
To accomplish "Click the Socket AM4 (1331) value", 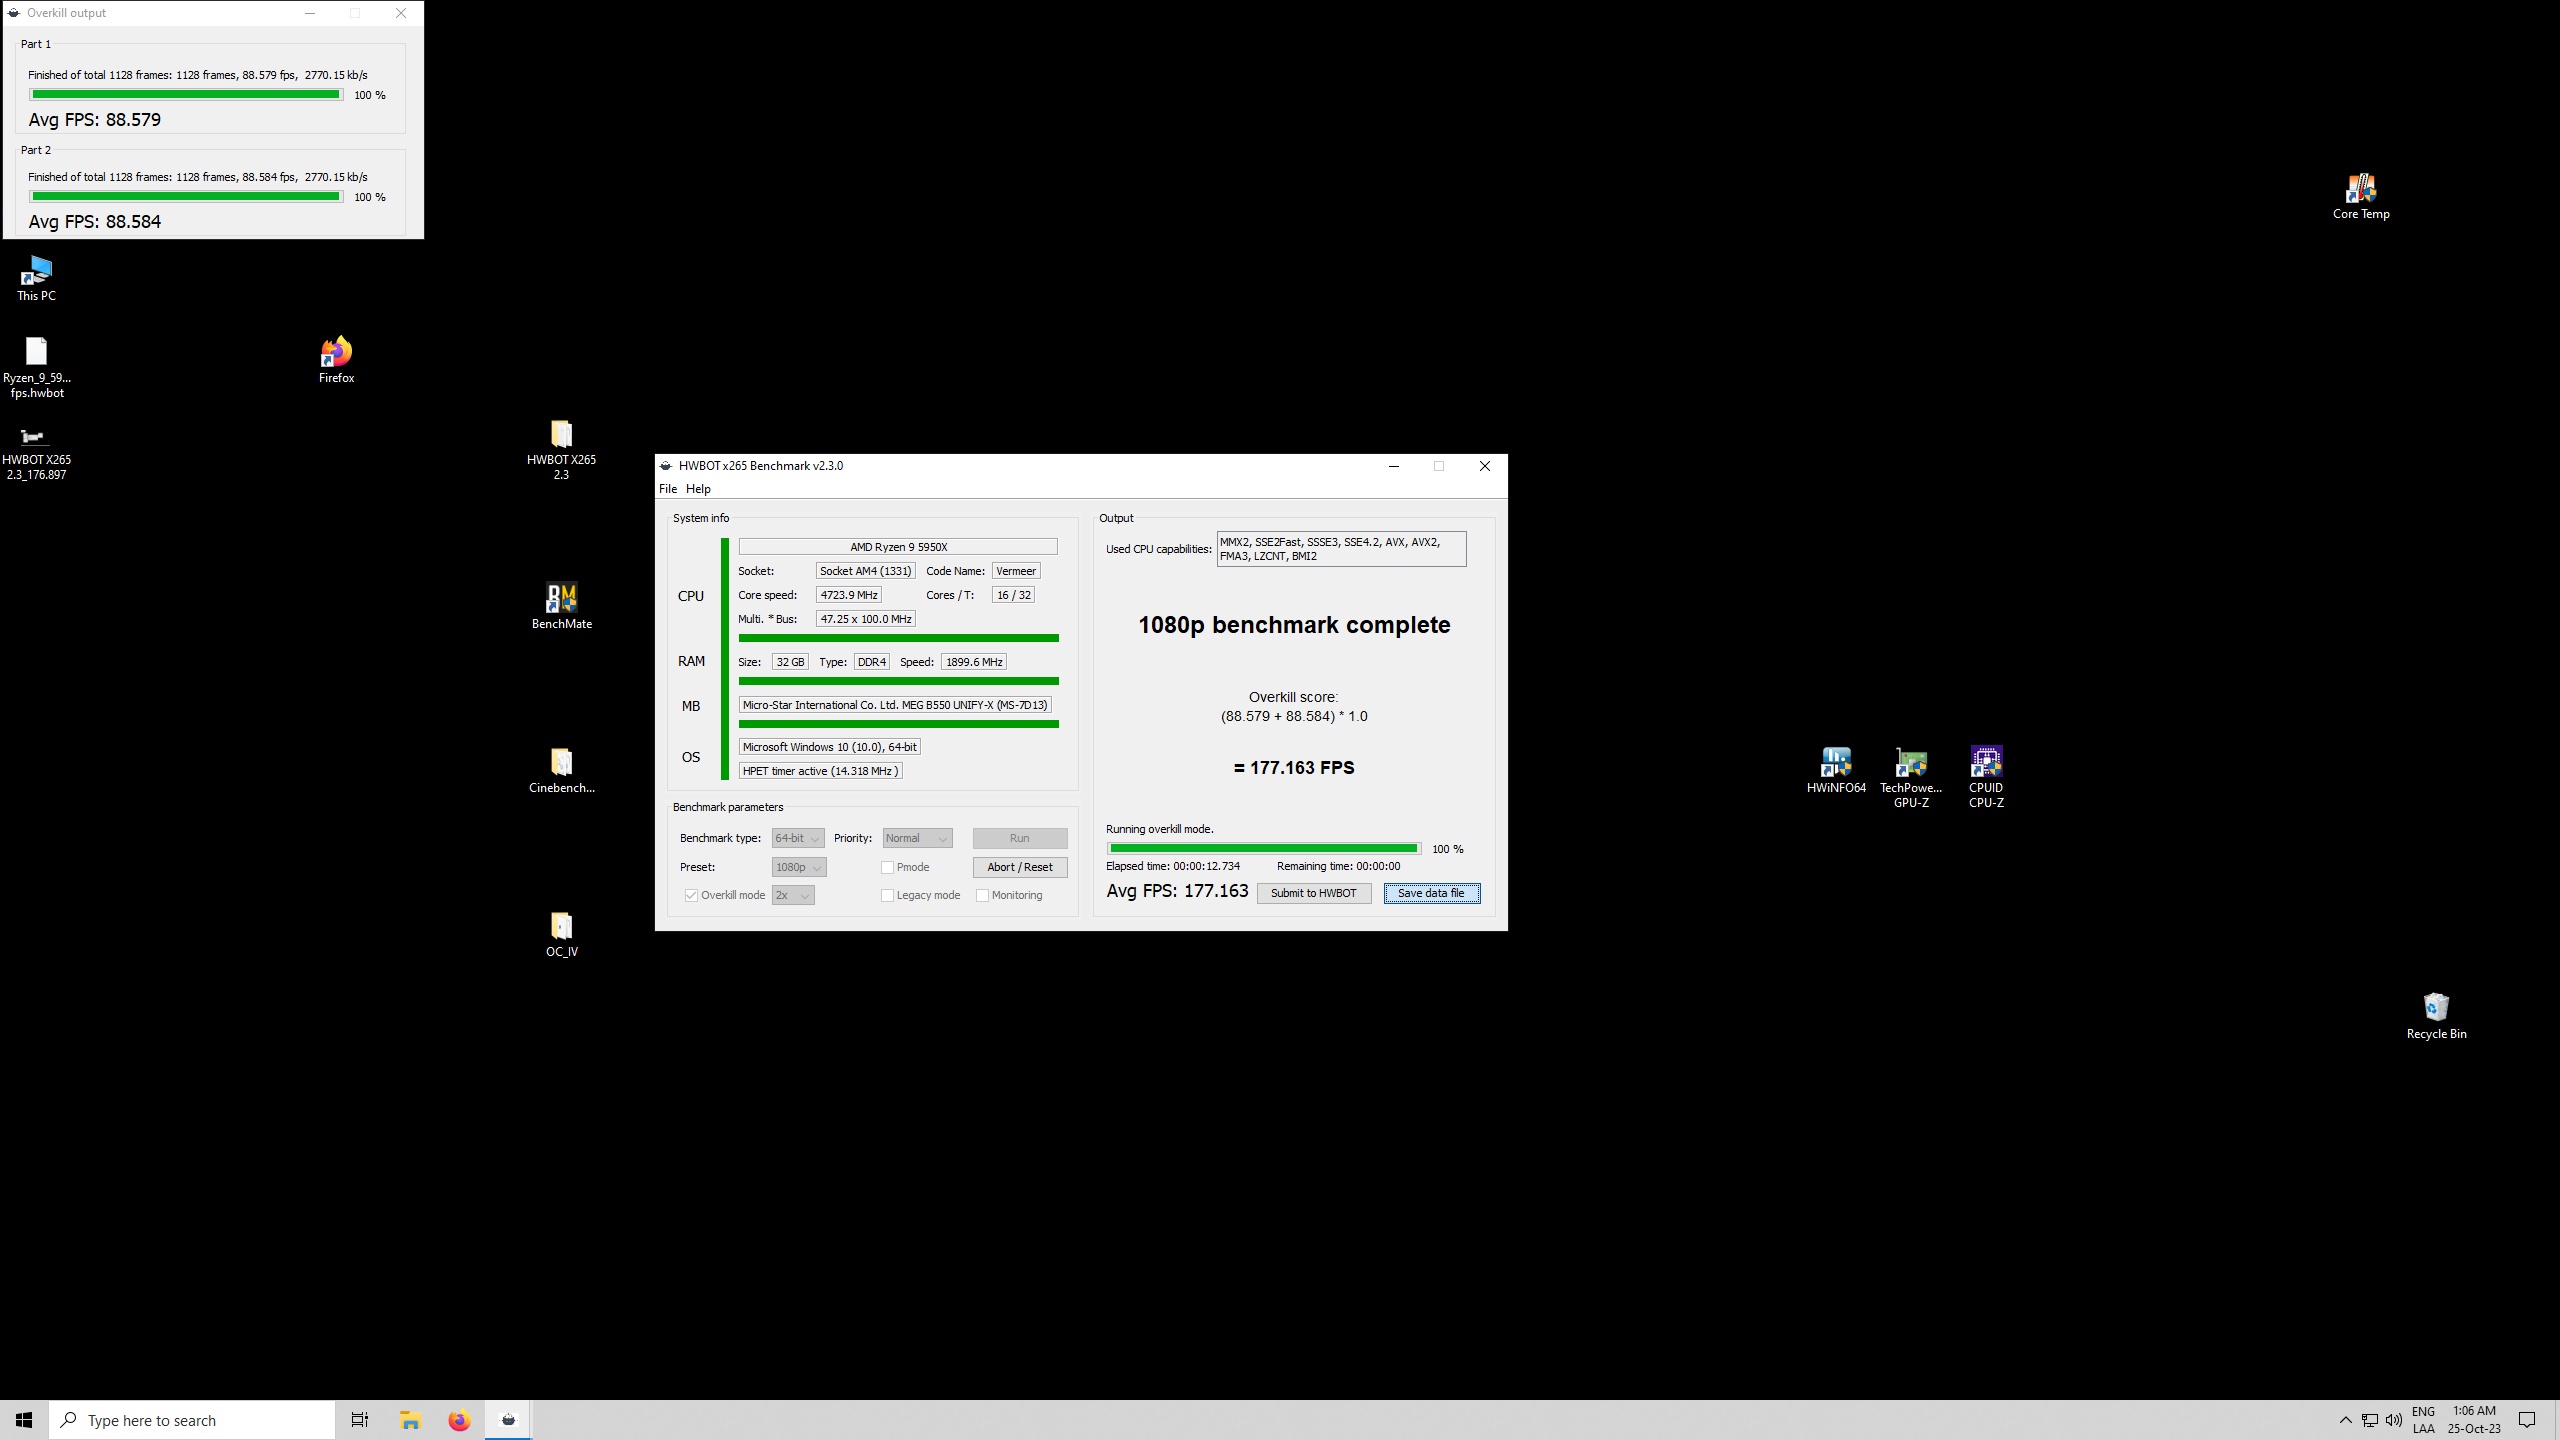I will [865, 571].
